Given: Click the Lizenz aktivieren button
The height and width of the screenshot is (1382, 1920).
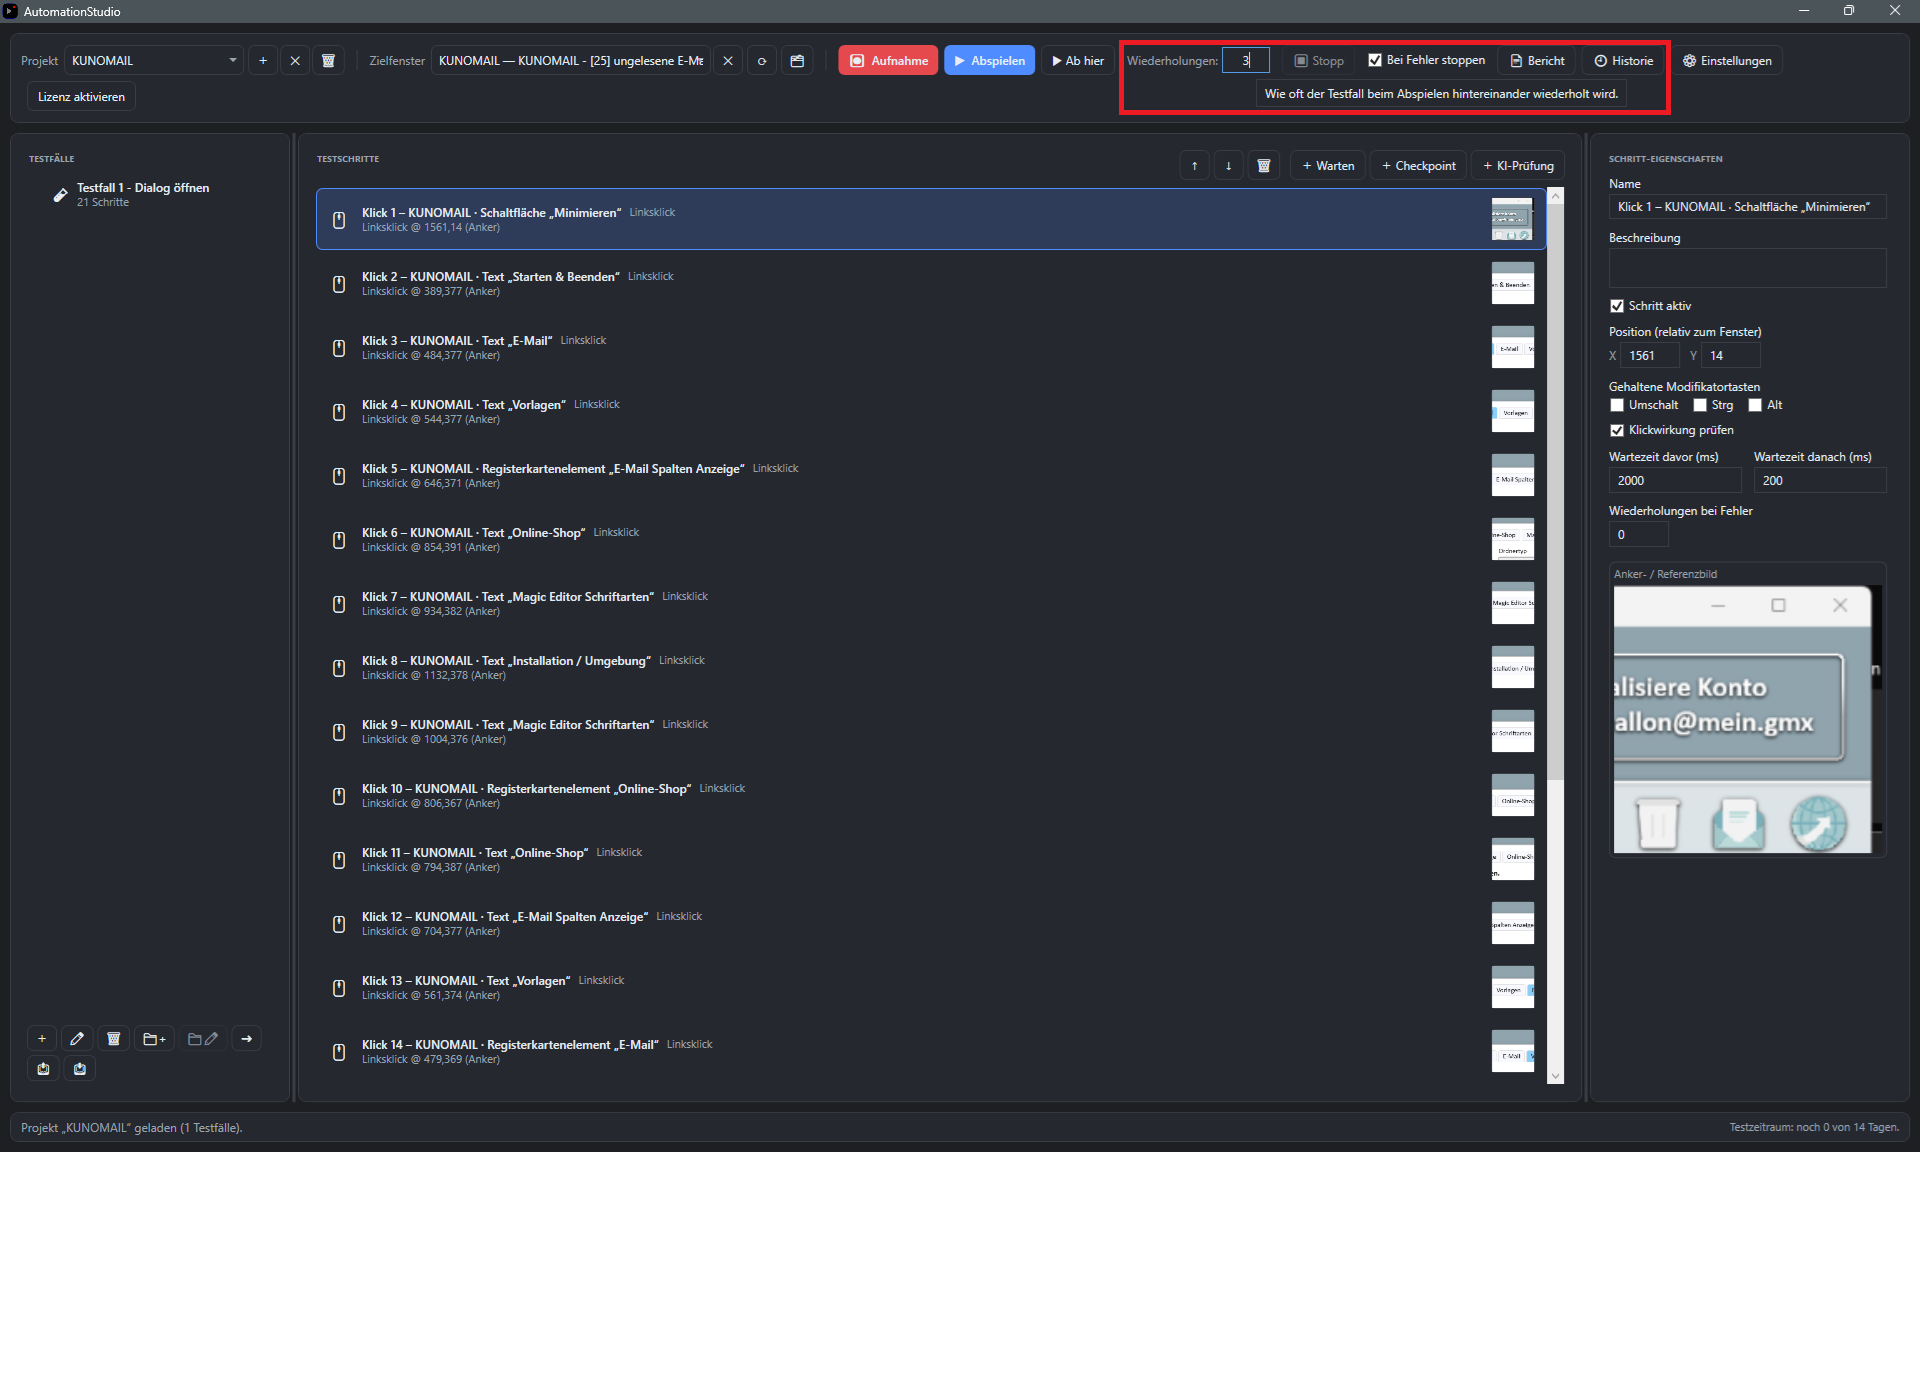Looking at the screenshot, I should tap(81, 97).
